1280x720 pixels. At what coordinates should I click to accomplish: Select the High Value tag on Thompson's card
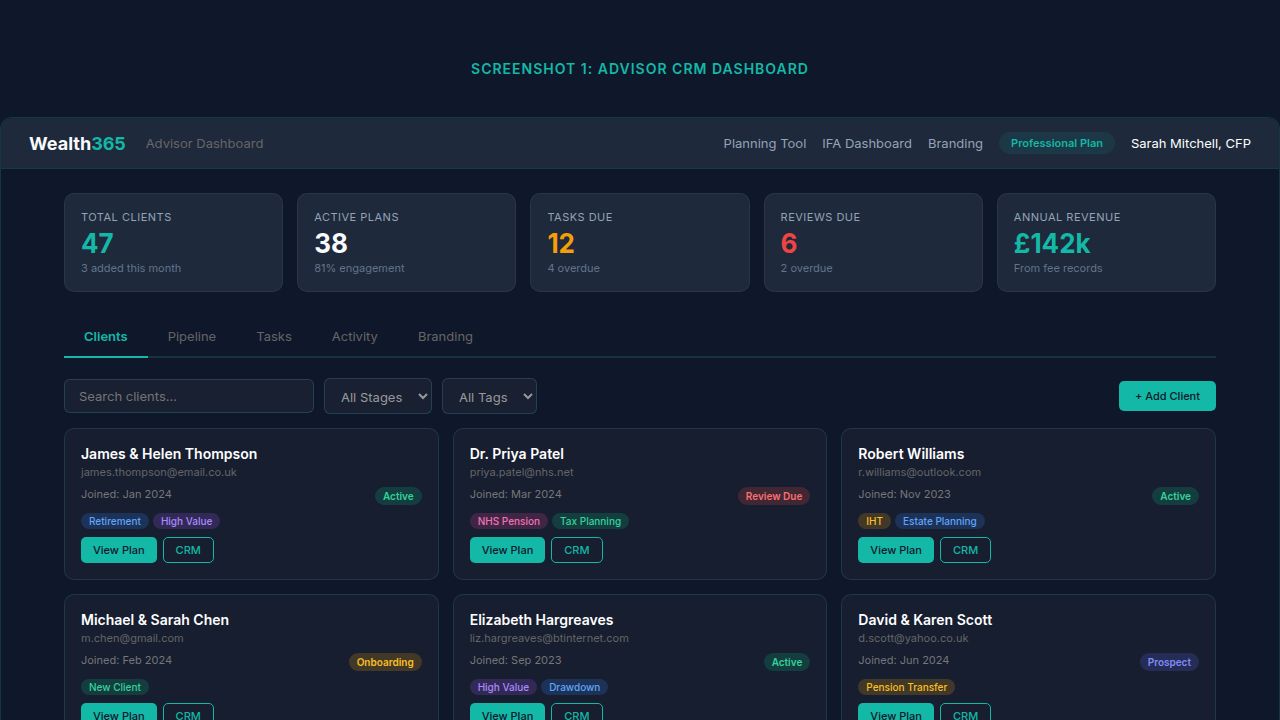[x=186, y=521]
